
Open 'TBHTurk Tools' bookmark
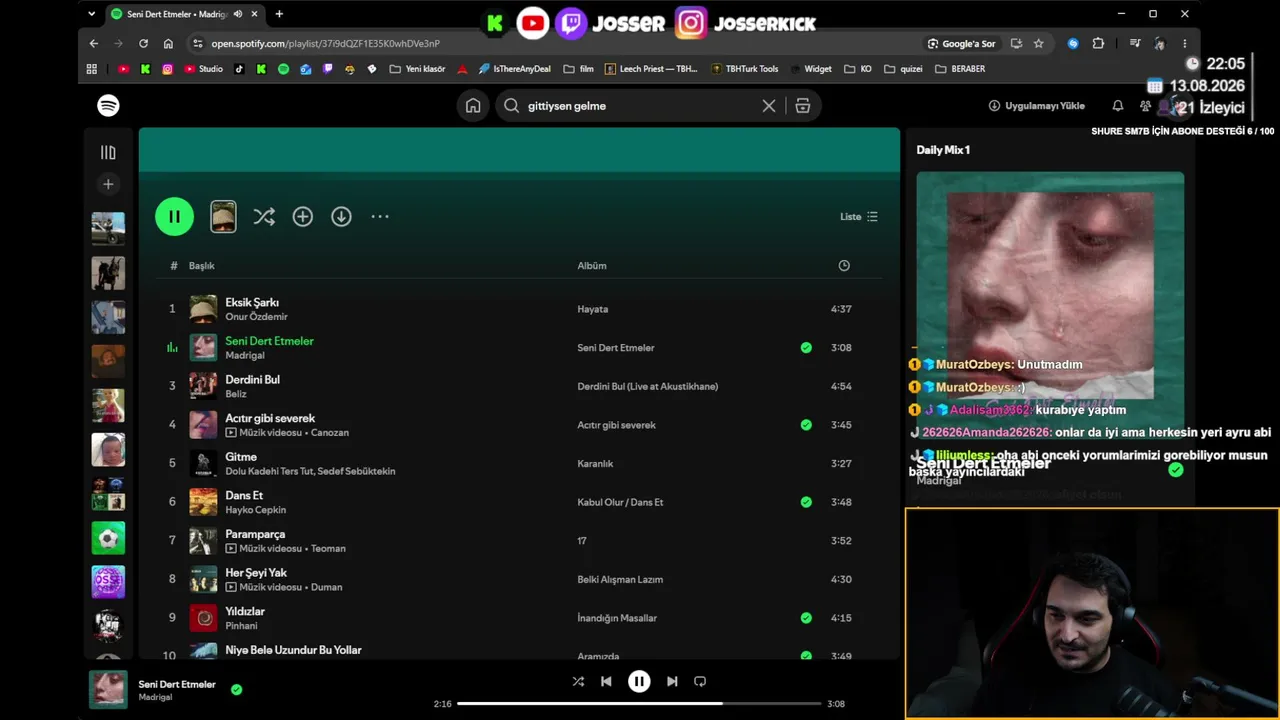click(745, 69)
